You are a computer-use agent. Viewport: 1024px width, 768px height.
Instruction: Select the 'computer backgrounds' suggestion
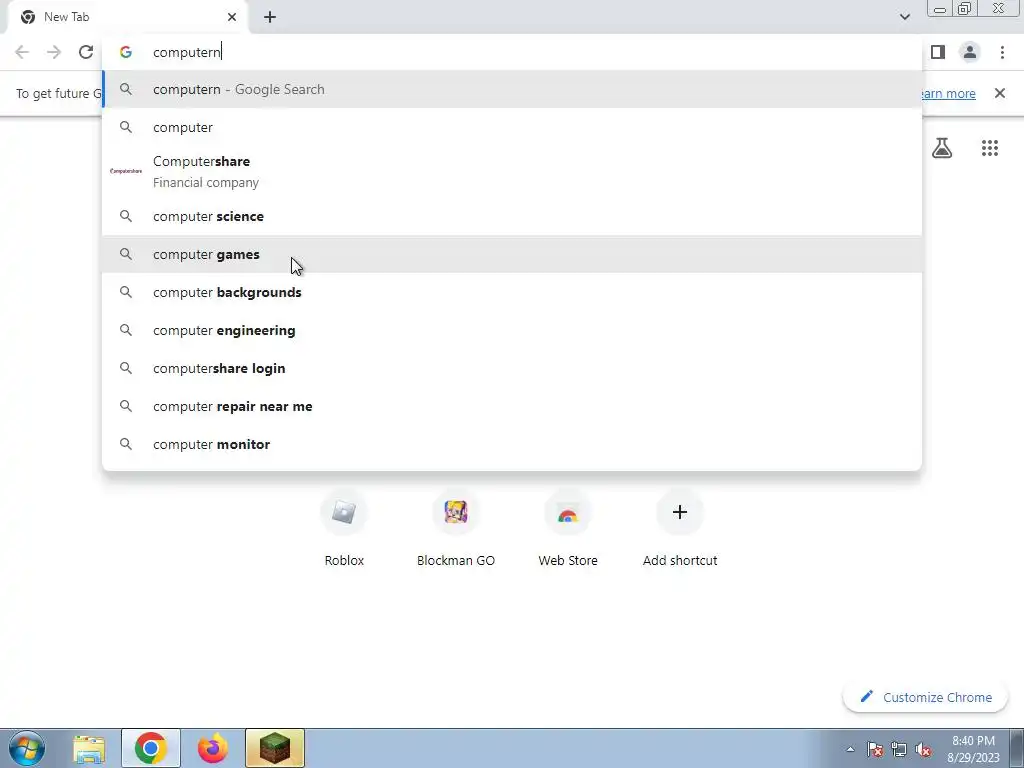click(512, 292)
